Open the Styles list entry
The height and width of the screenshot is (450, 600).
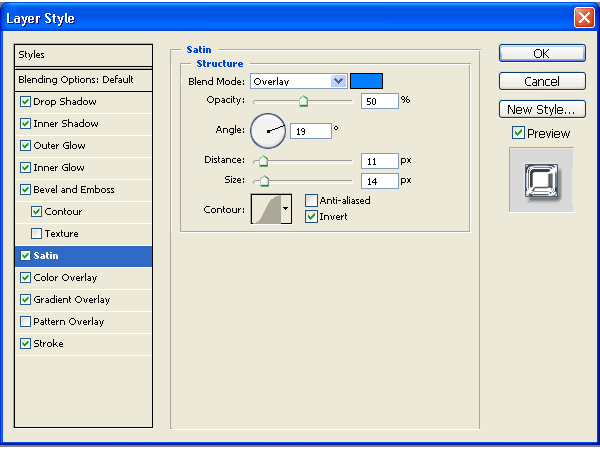click(83, 55)
